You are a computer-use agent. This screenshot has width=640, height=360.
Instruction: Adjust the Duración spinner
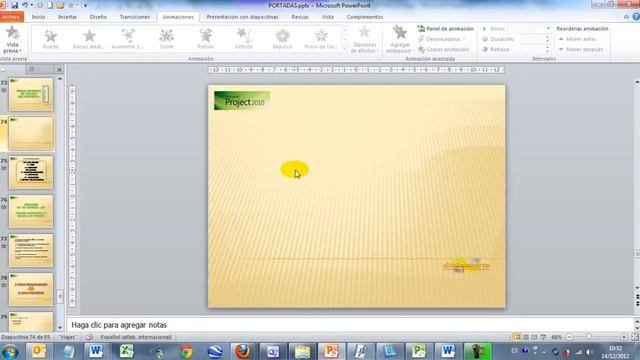547,39
